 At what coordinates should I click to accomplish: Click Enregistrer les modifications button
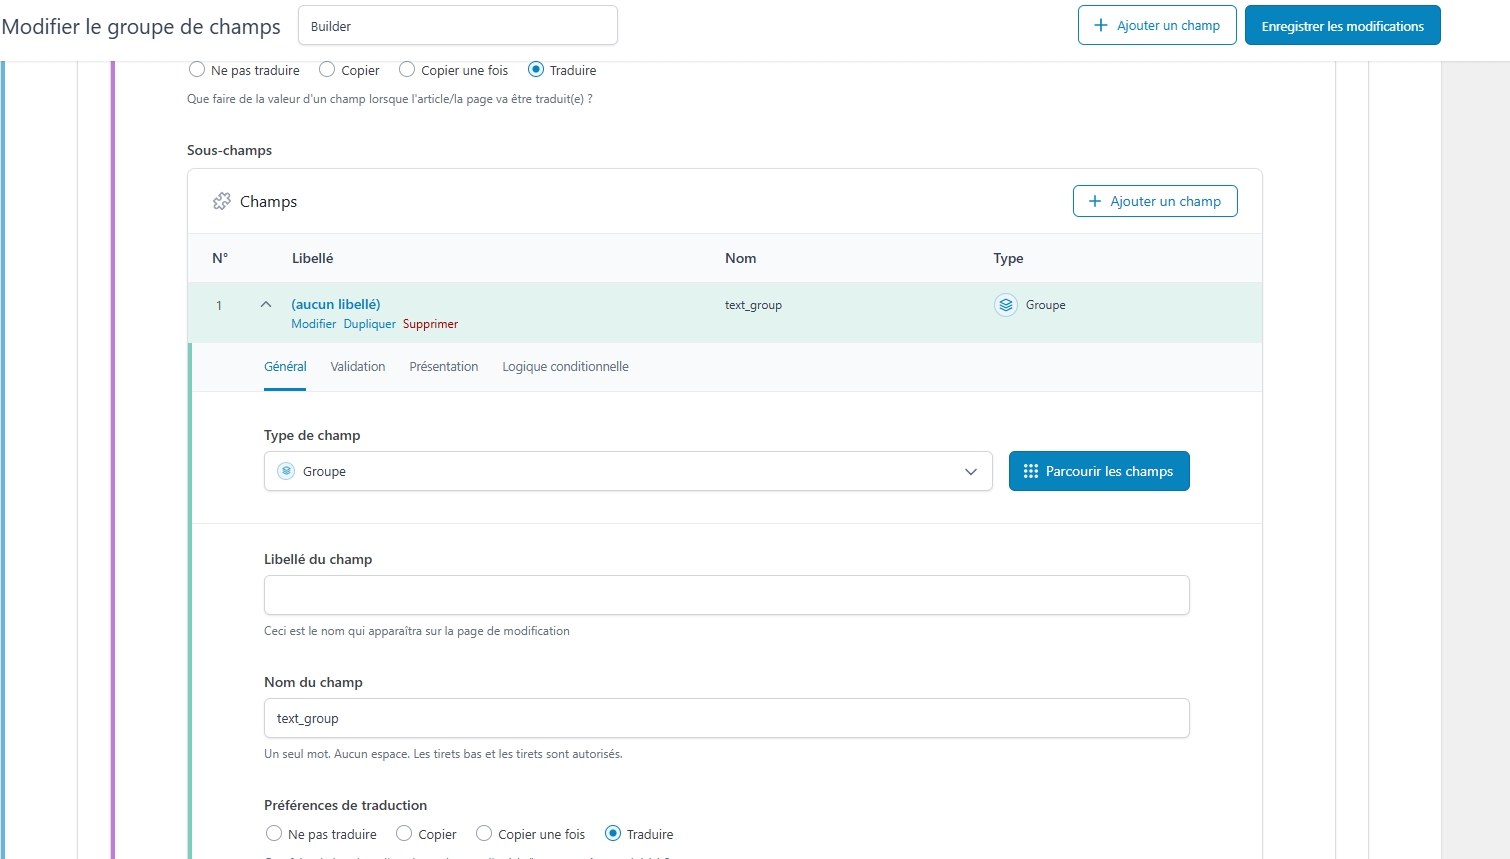1342,26
